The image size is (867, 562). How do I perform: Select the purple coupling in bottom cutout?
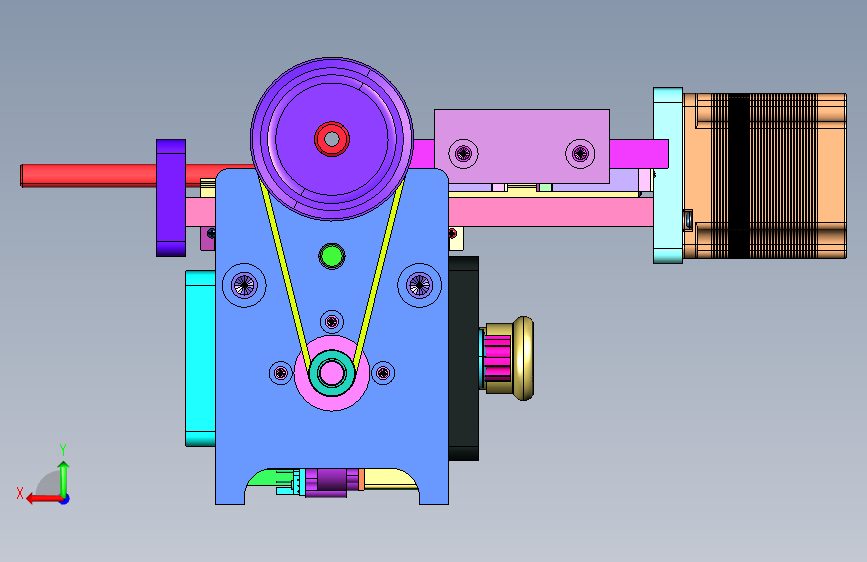coord(331,482)
